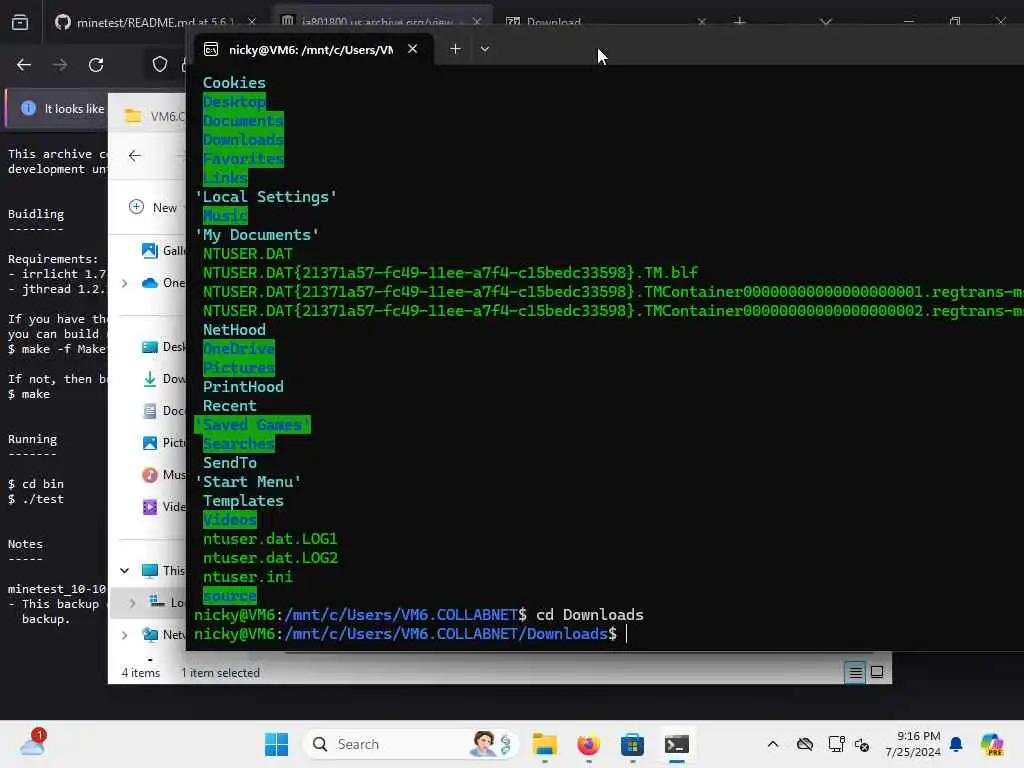This screenshot has height=768, width=1024.
Task: Close the minetest README browser tab
Action: click(252, 22)
